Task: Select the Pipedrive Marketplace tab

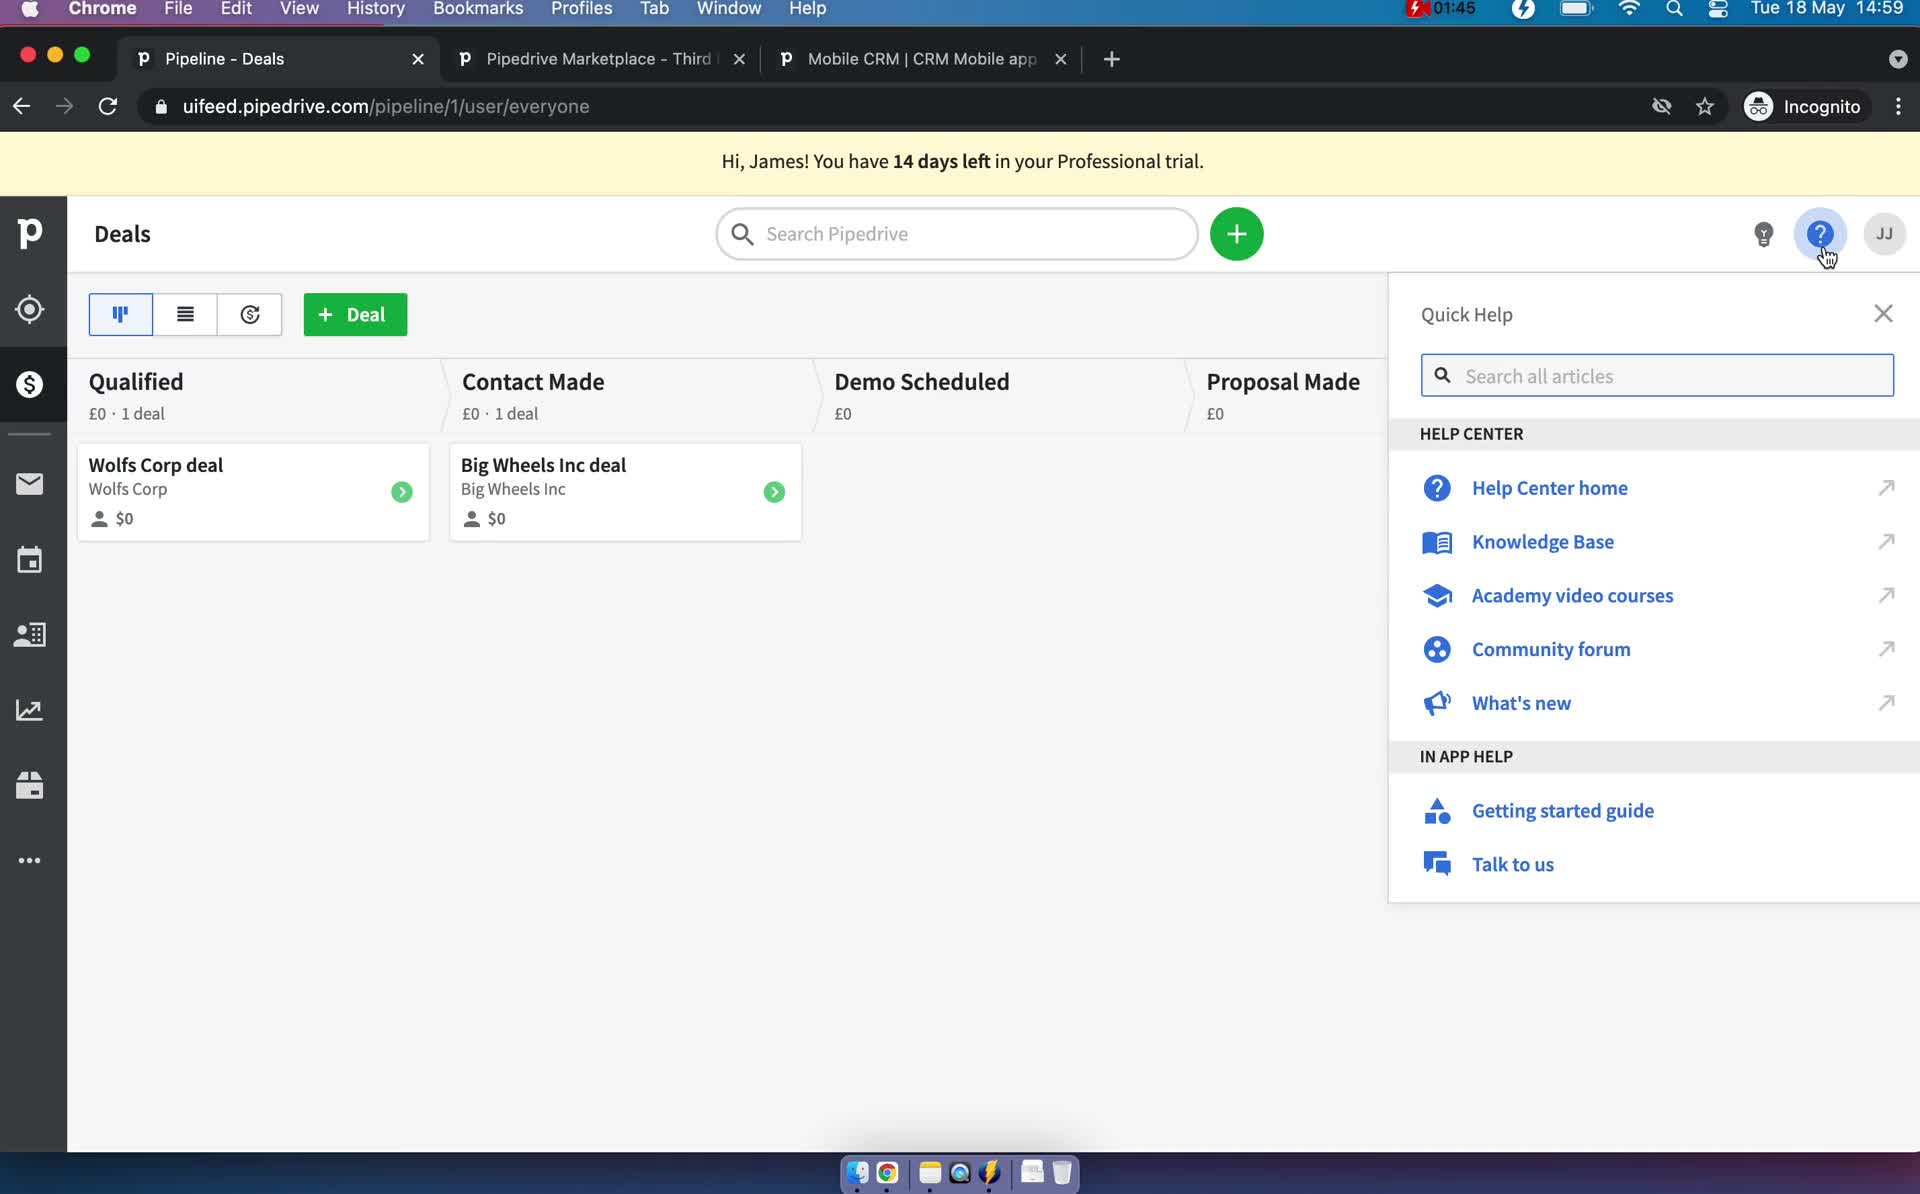Action: [600, 58]
